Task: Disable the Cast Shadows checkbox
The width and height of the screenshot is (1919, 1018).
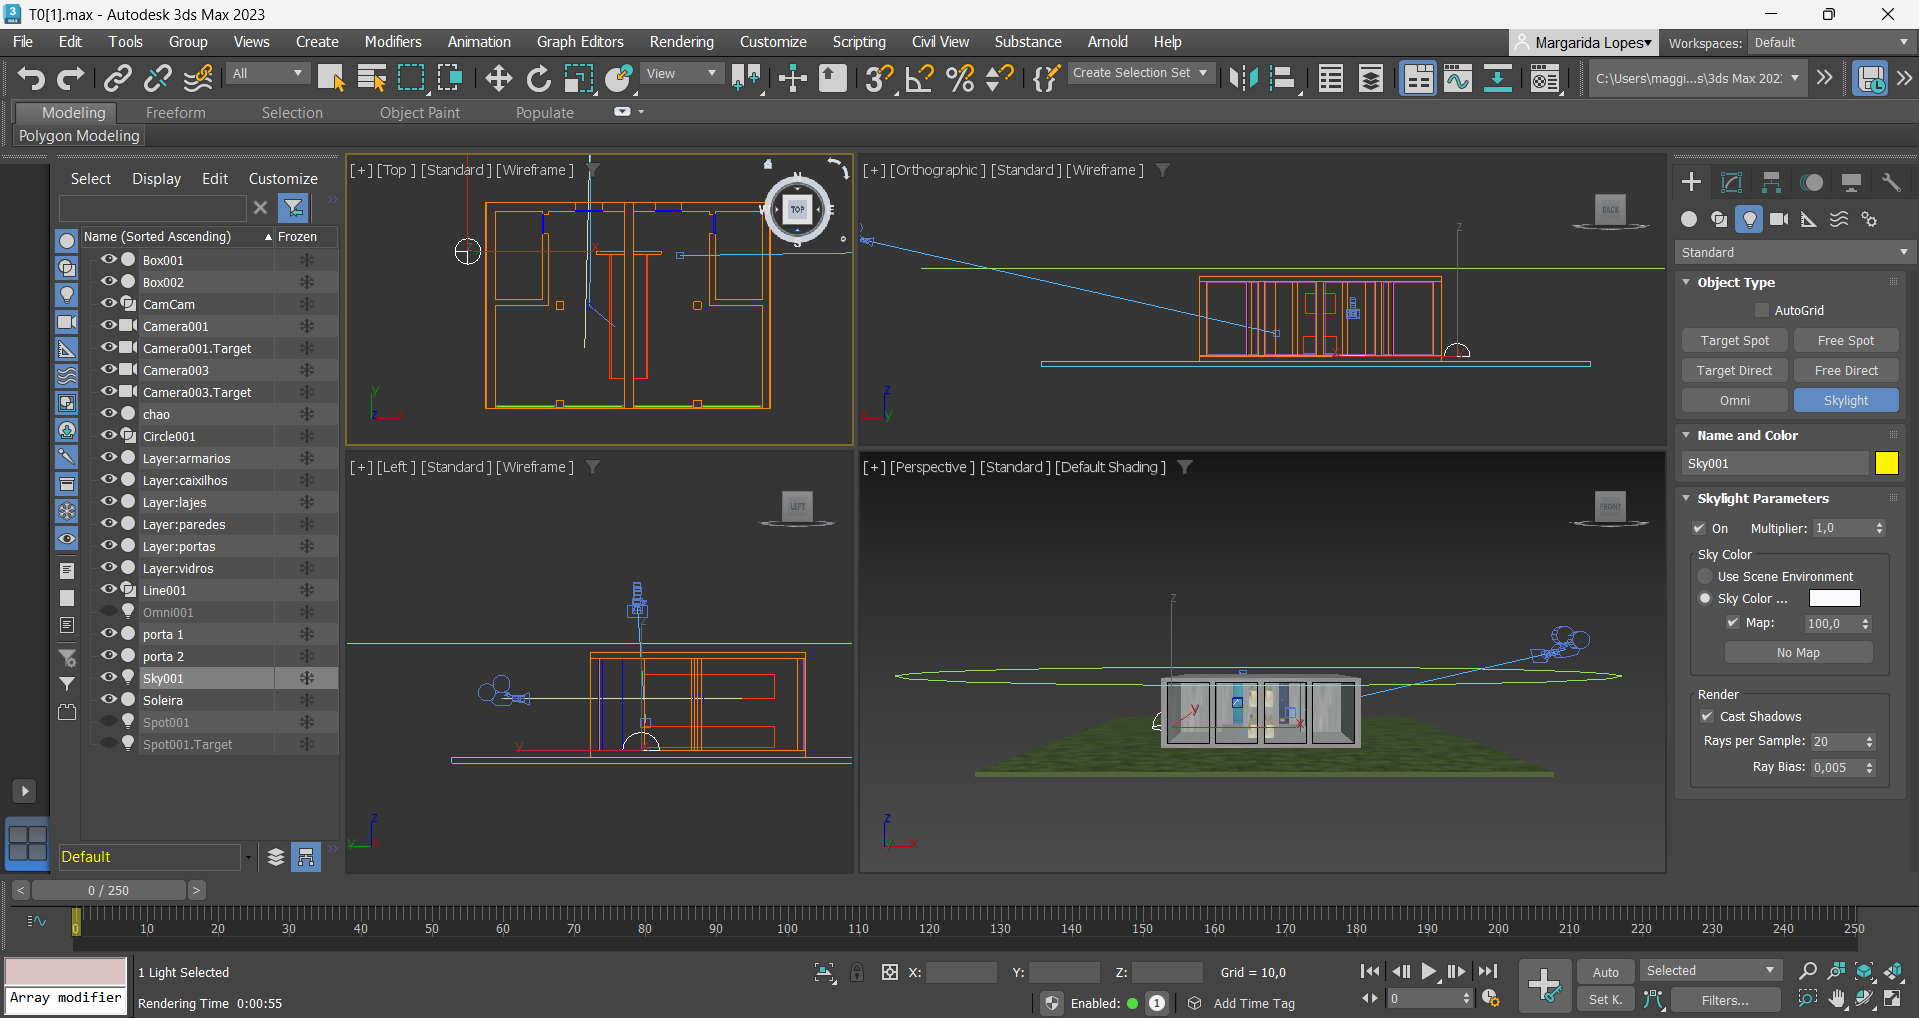Action: (x=1707, y=716)
